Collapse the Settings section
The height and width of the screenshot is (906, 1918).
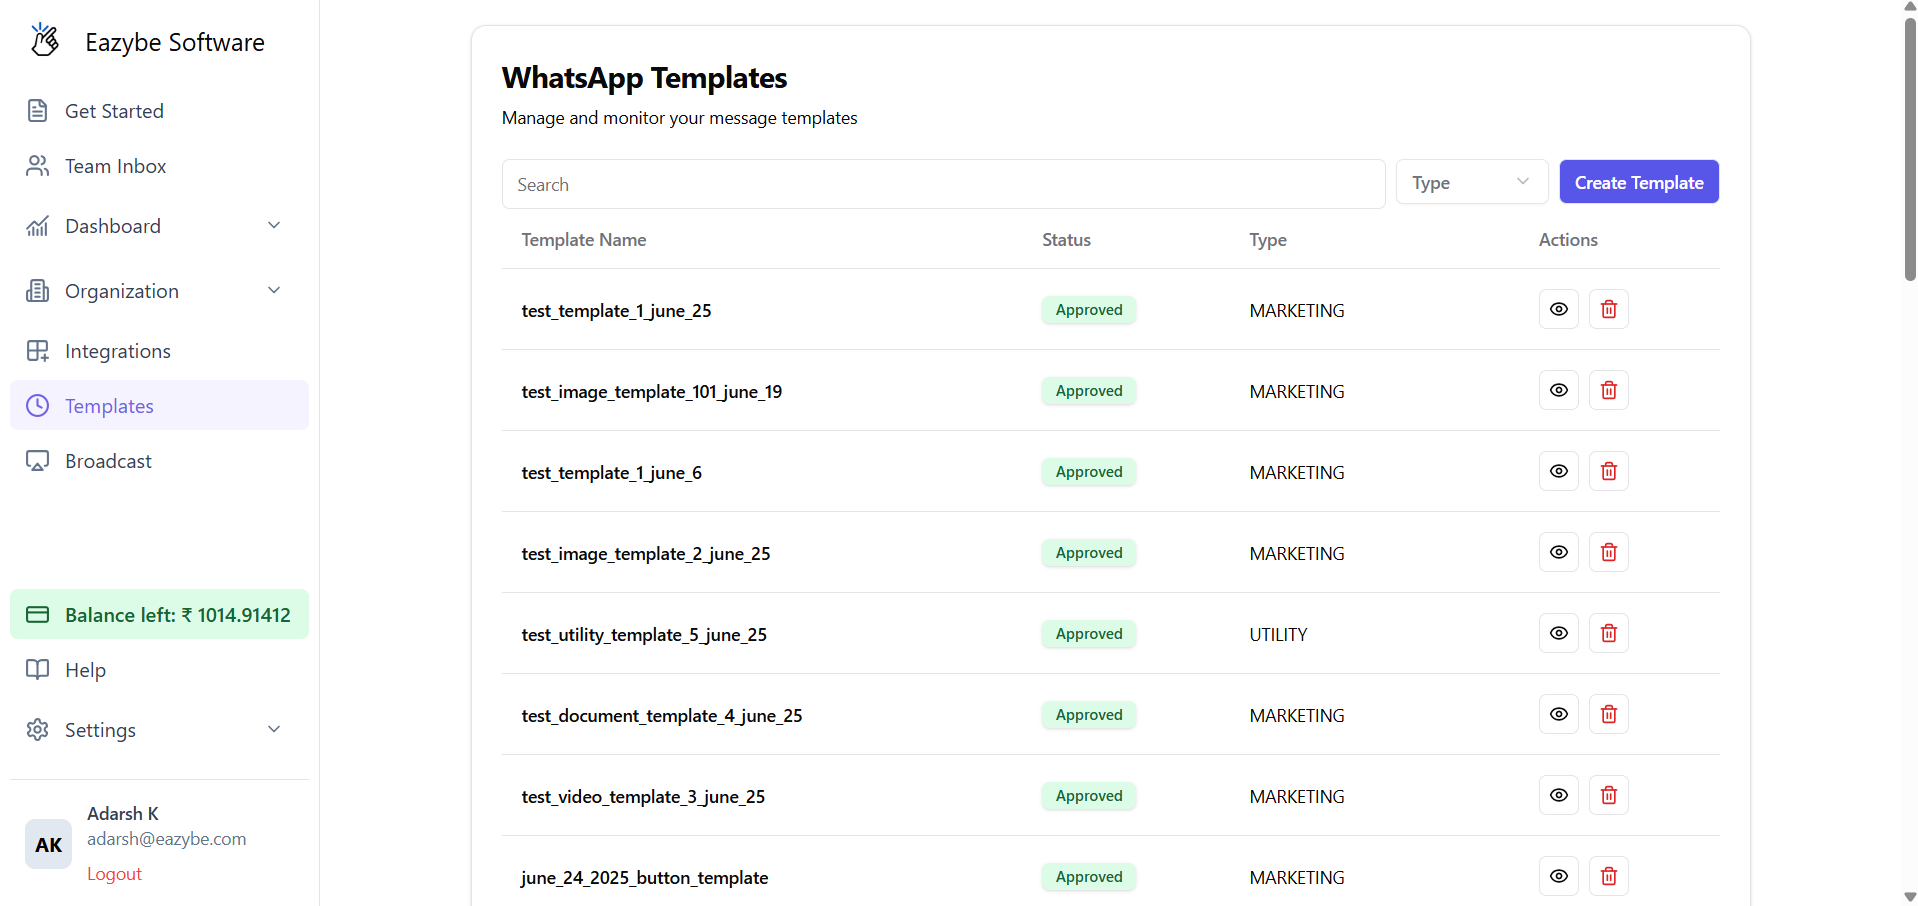point(274,729)
